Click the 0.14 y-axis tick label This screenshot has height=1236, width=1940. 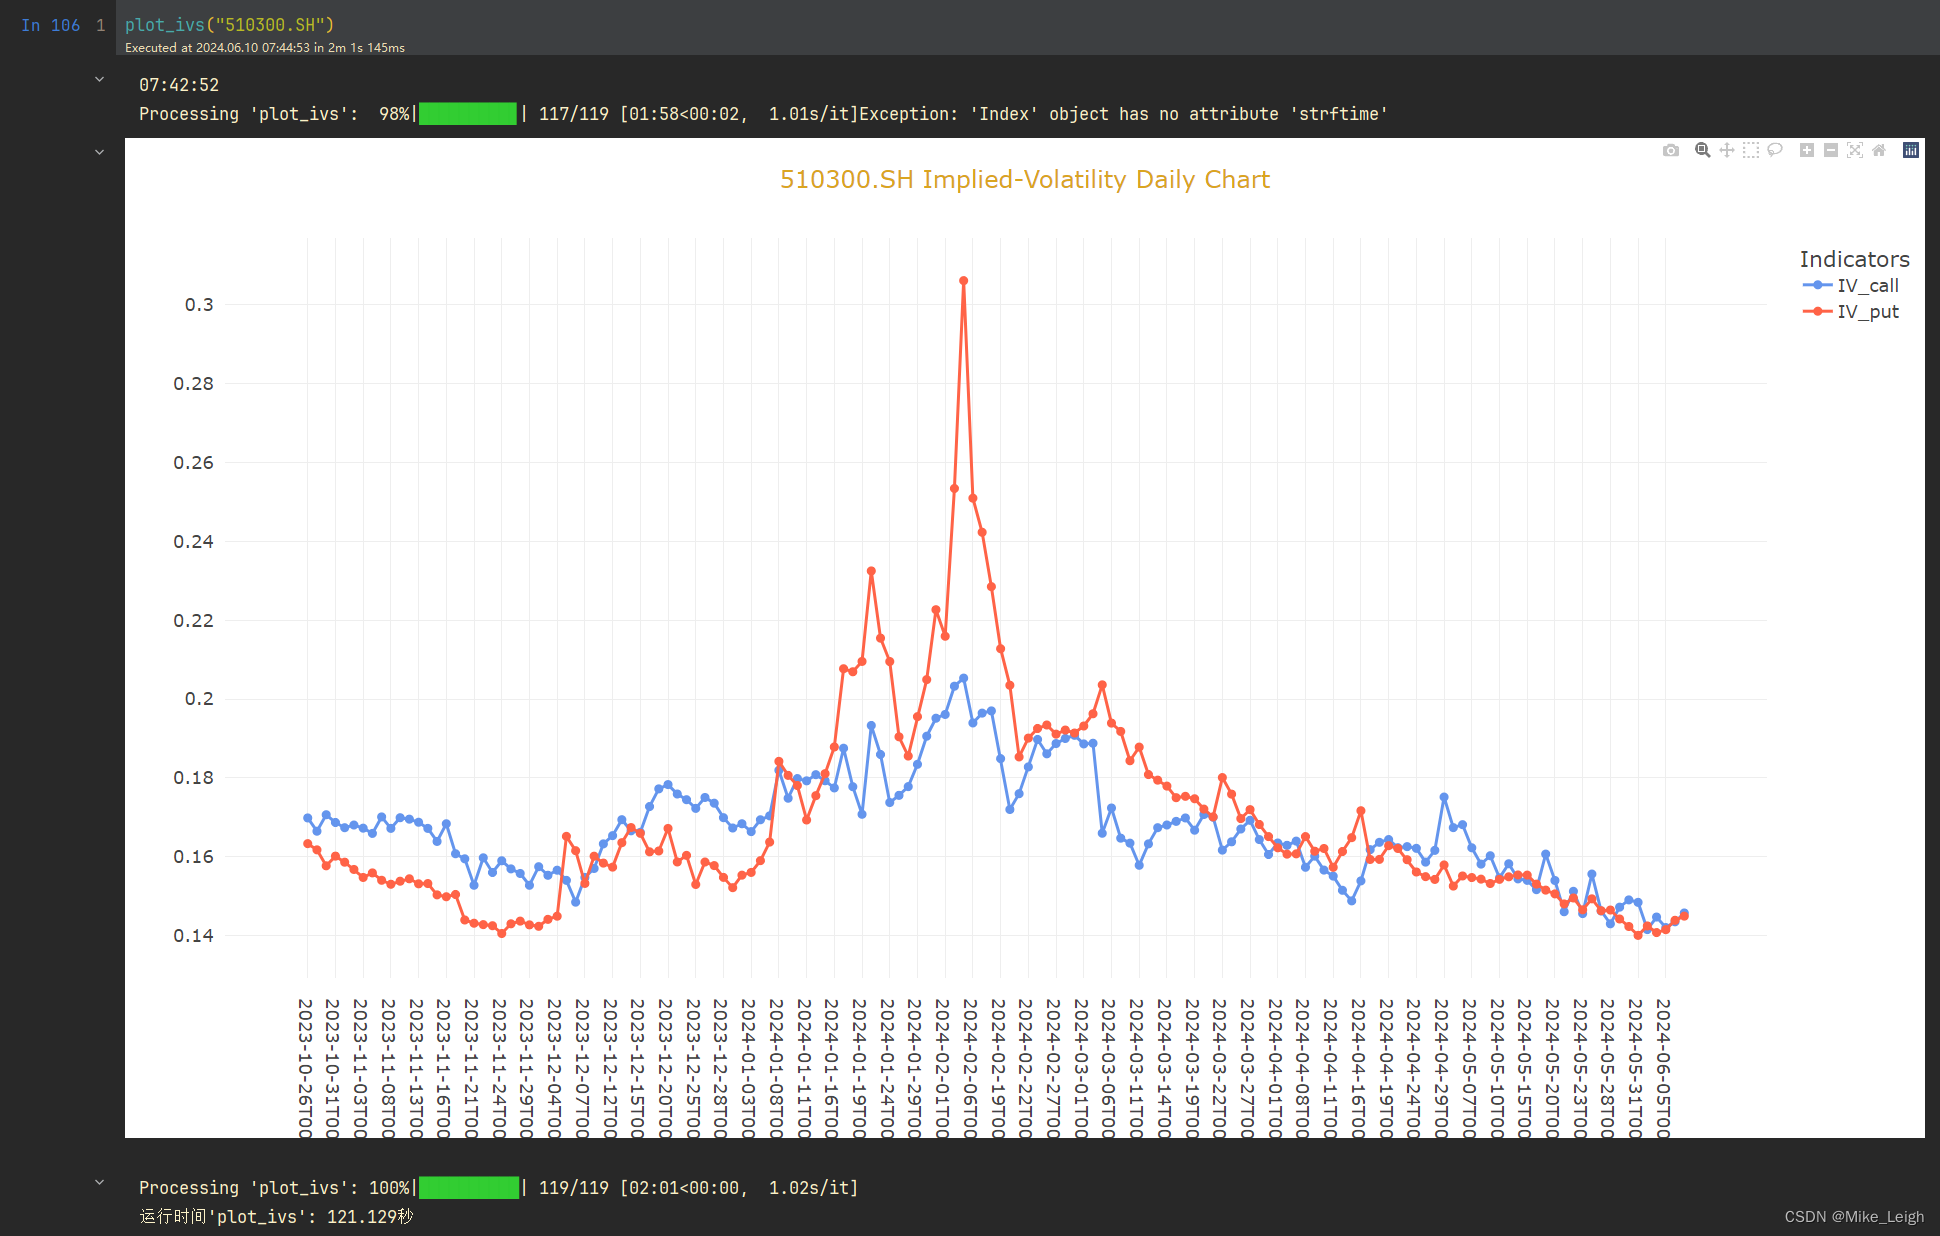coord(193,935)
